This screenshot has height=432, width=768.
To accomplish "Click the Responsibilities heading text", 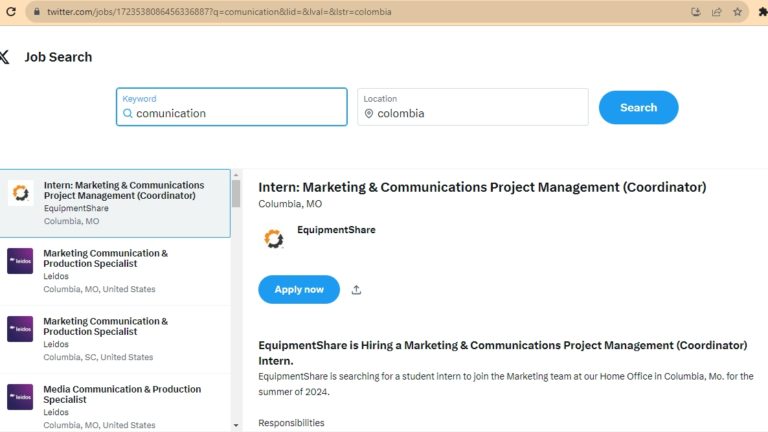I will point(291,423).
